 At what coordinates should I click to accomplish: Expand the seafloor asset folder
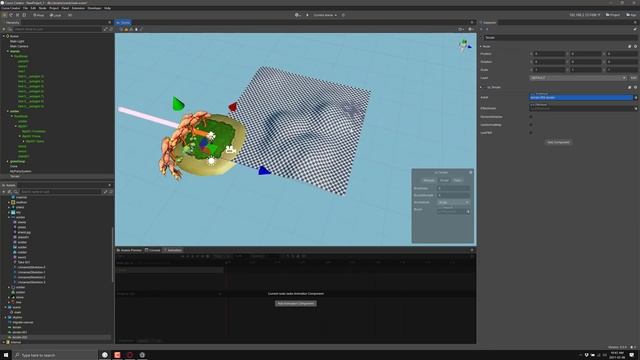pyautogui.click(x=9, y=202)
